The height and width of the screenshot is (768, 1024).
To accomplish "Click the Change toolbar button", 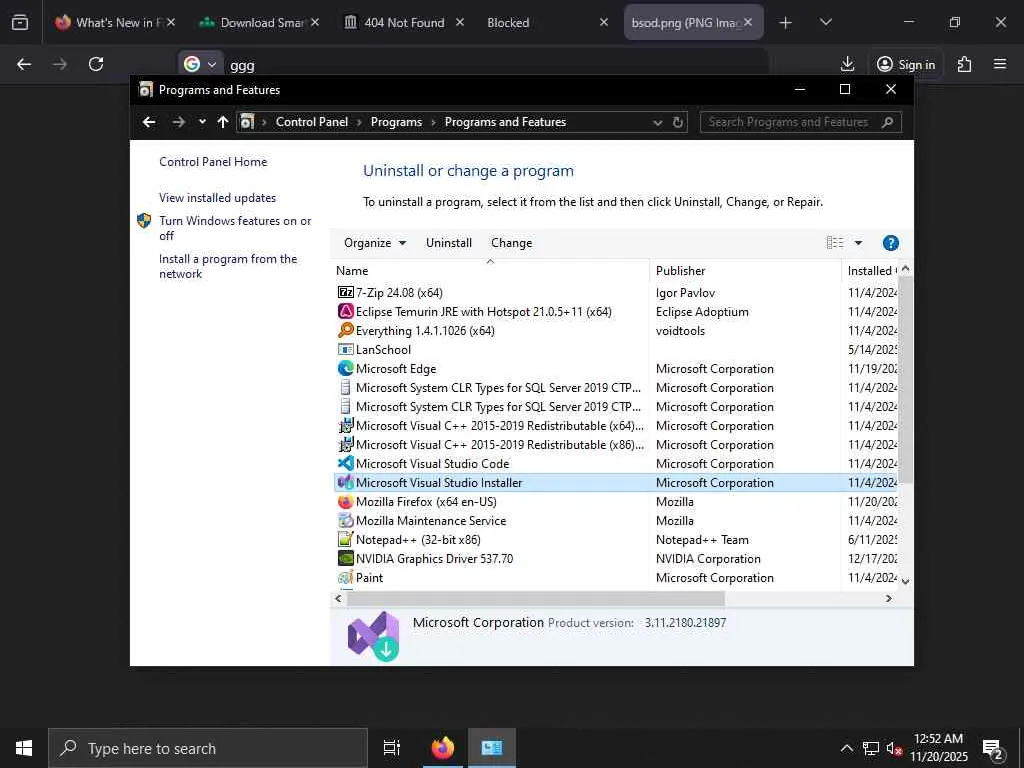I will 511,243.
